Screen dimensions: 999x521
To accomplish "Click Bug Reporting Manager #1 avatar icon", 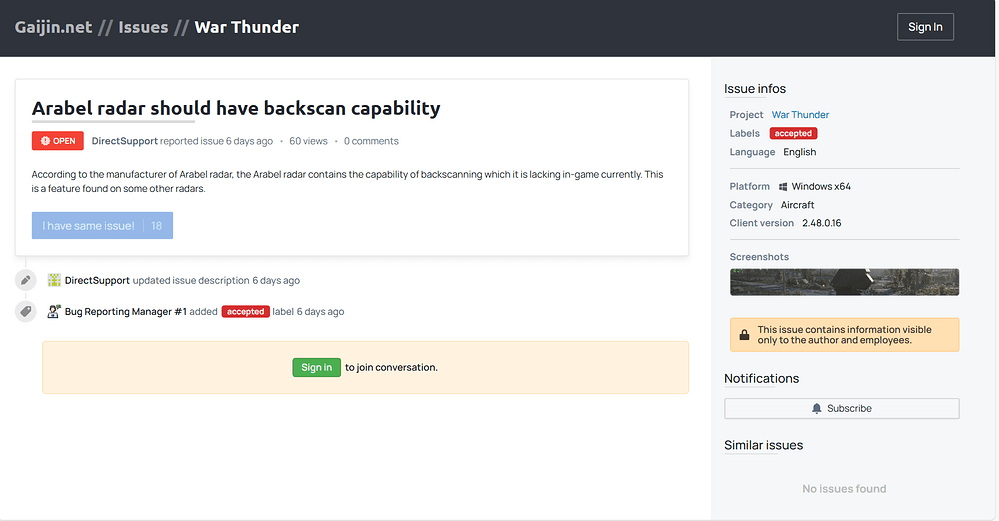I will [x=54, y=311].
